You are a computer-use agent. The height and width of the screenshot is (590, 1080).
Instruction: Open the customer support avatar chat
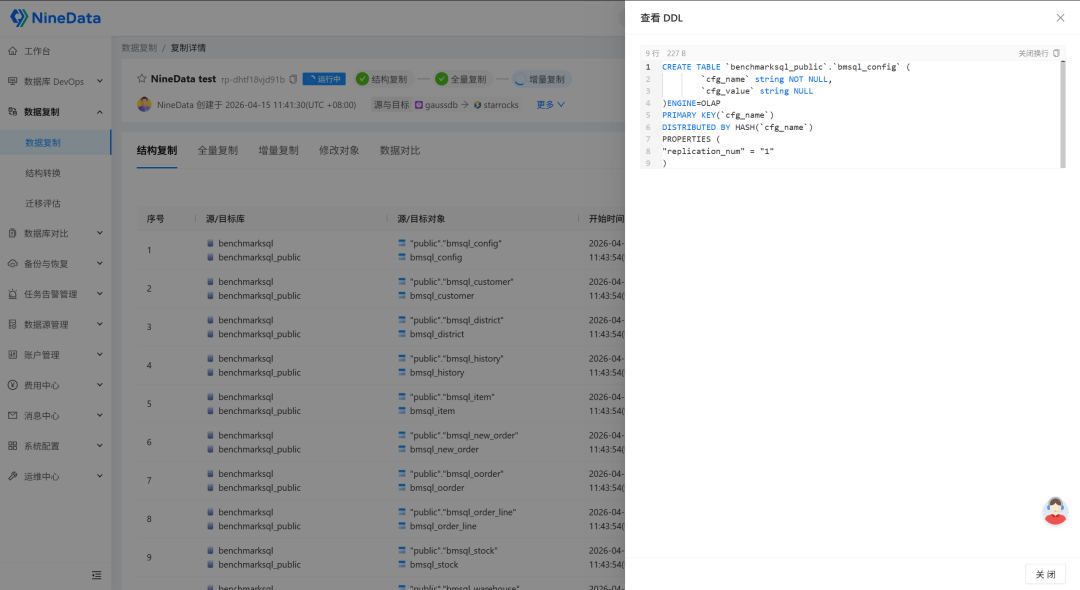click(1055, 511)
